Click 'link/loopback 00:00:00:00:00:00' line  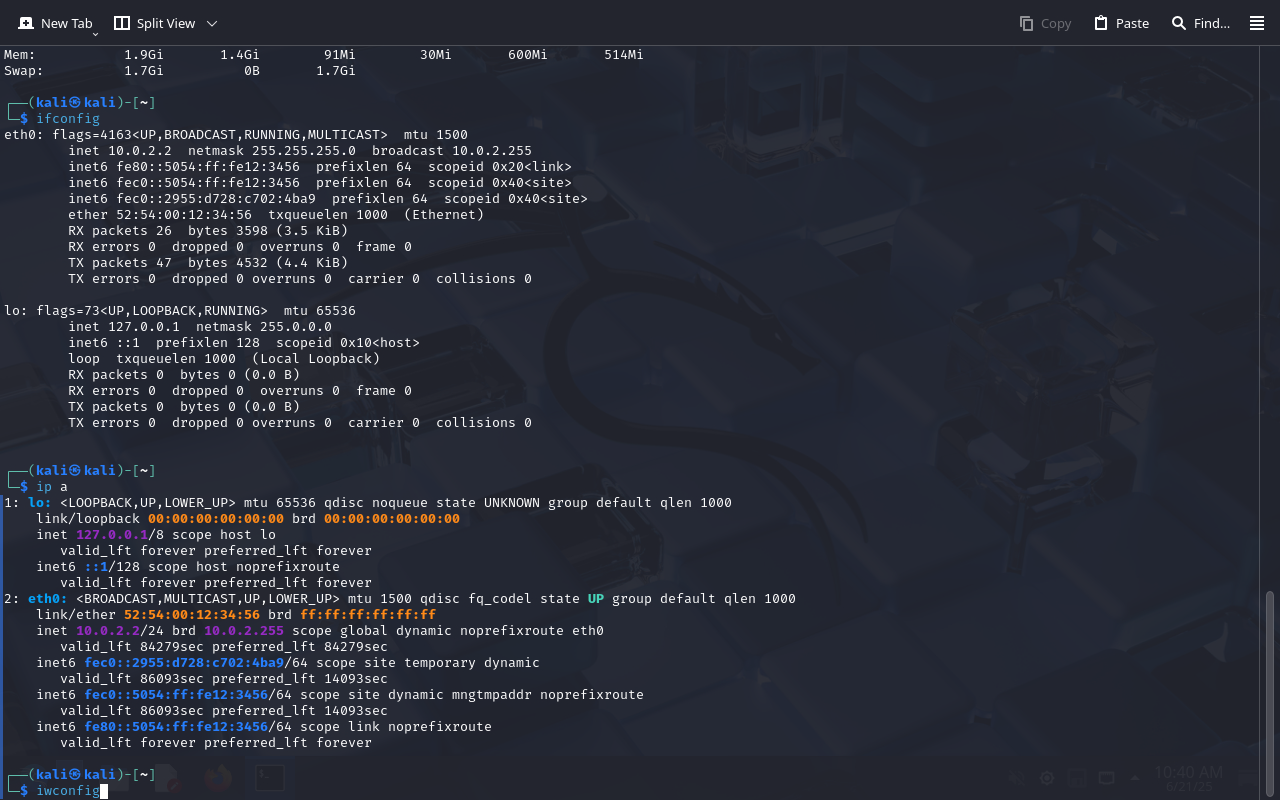click(x=248, y=519)
